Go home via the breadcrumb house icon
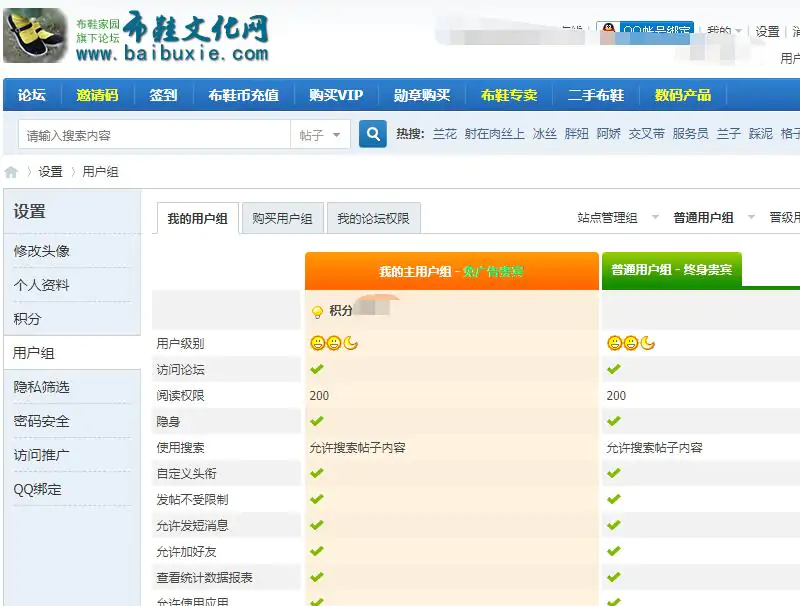Image resolution: width=800 pixels, height=606 pixels. pos(11,172)
